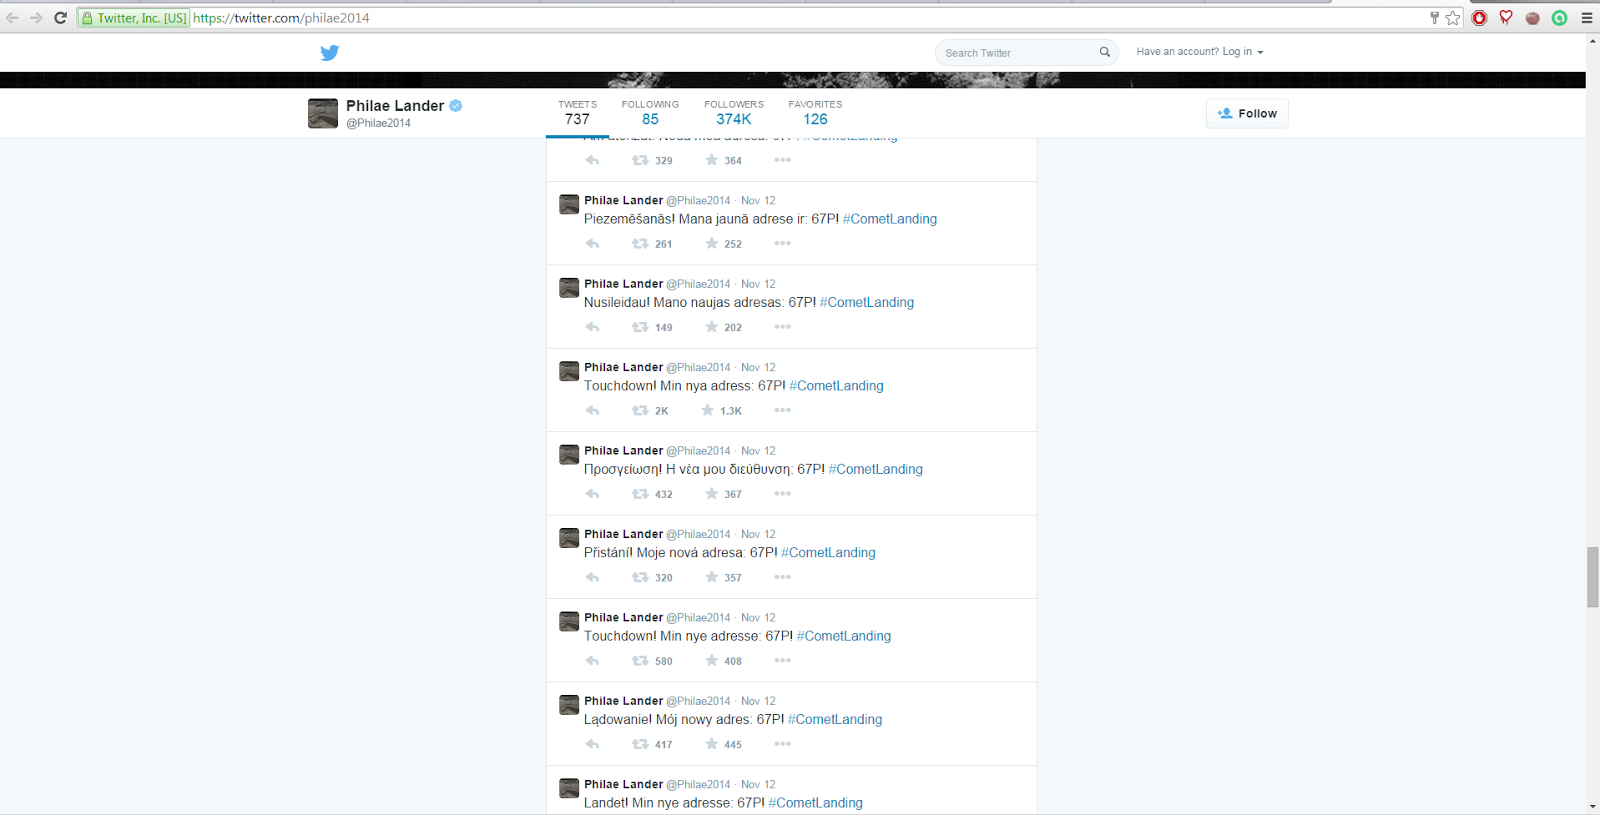1600x815 pixels.
Task: Click the red Opera-style extension icon
Action: pyautogui.click(x=1480, y=18)
